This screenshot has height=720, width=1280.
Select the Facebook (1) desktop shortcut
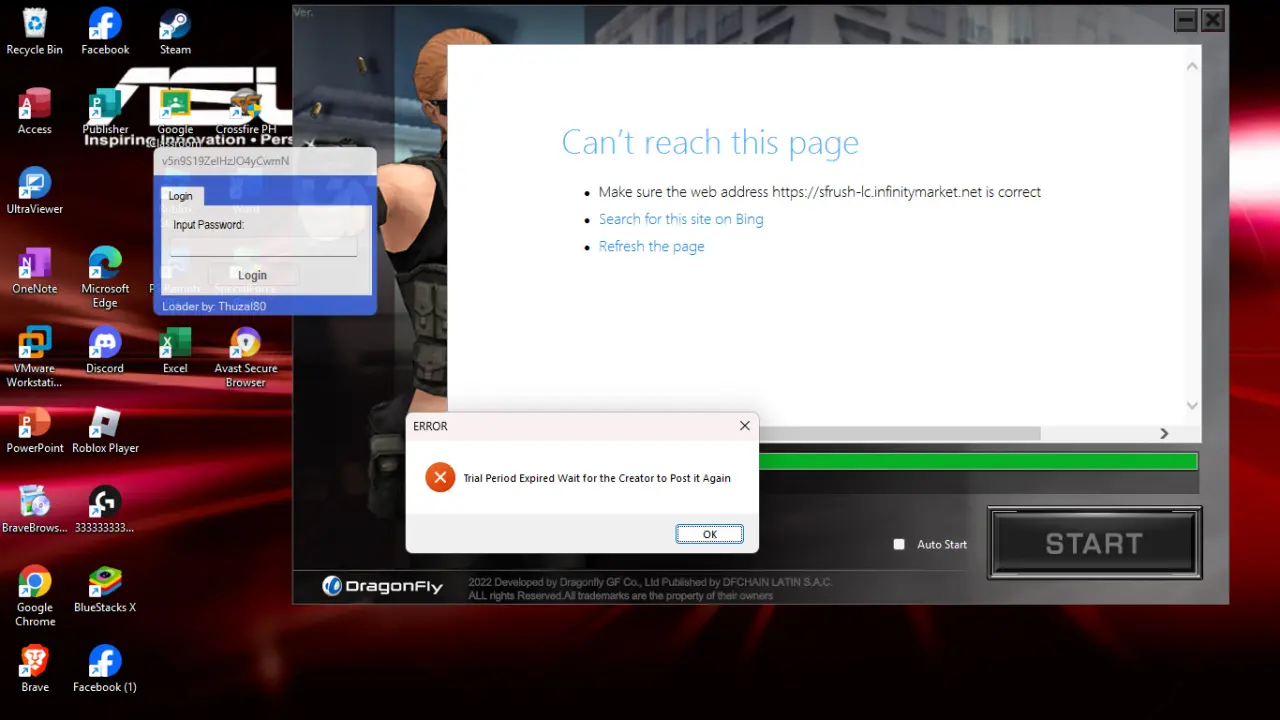pyautogui.click(x=105, y=670)
